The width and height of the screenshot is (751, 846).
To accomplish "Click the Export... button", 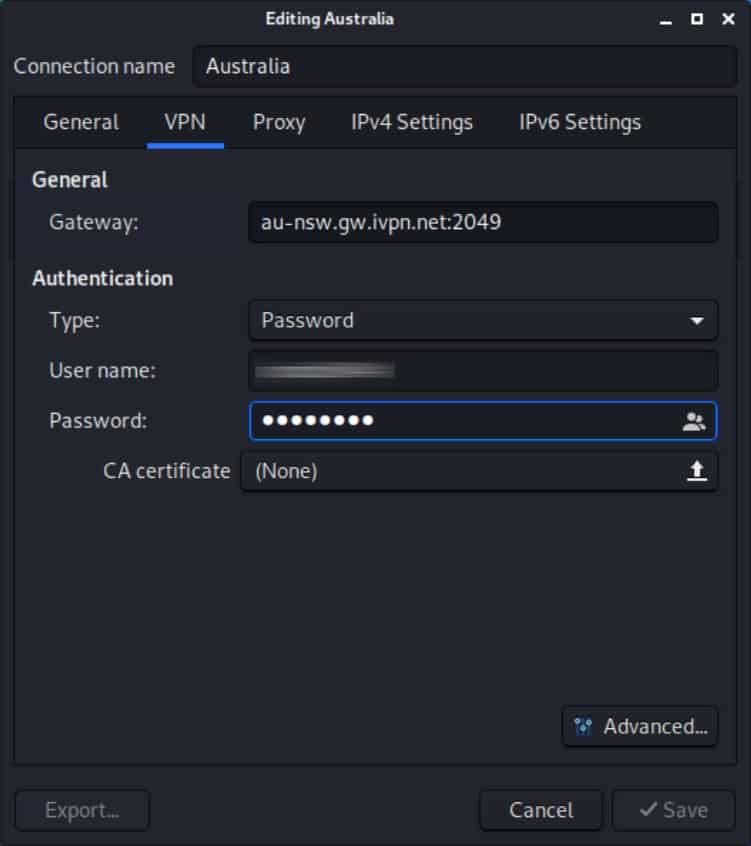I will coord(82,810).
